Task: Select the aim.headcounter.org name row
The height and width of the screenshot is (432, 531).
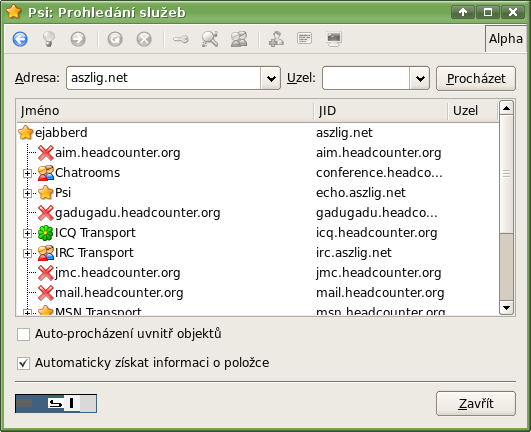Action: click(x=118, y=153)
